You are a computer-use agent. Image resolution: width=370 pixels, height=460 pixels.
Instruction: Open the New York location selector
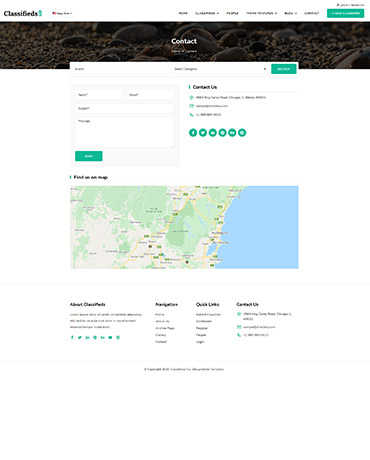[62, 13]
